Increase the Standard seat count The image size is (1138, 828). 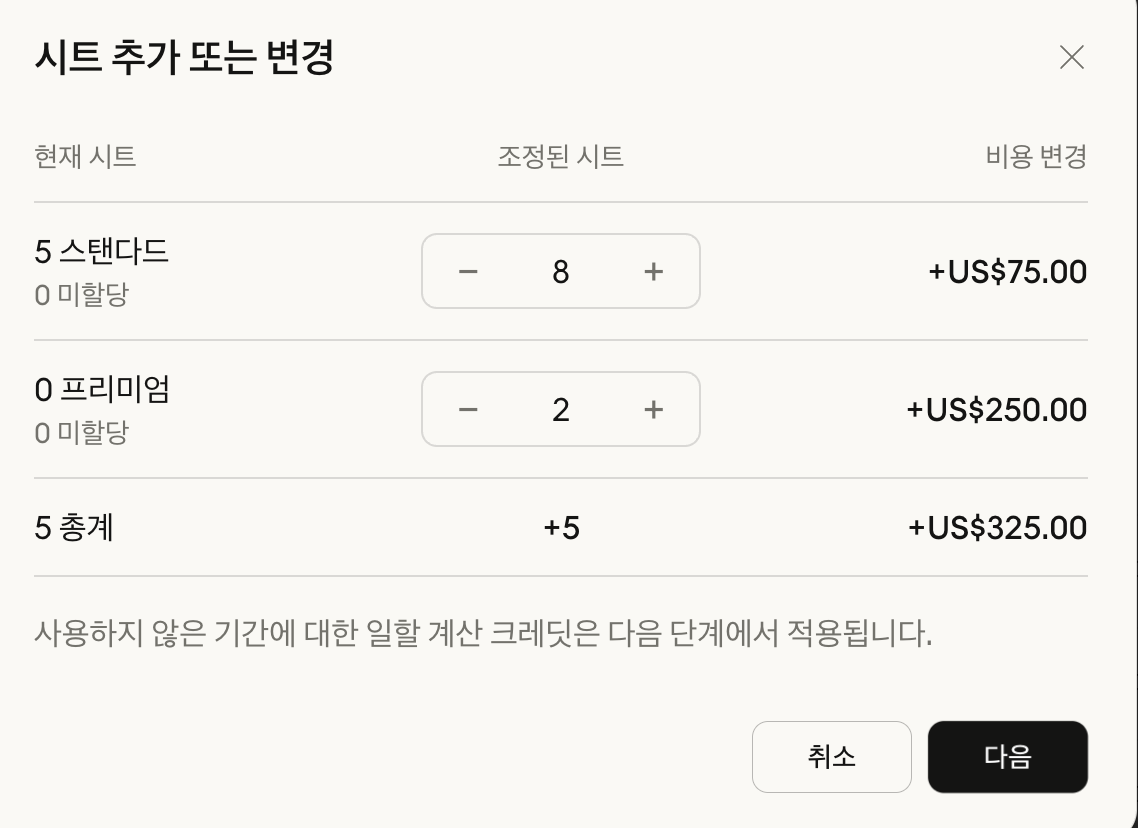point(654,271)
